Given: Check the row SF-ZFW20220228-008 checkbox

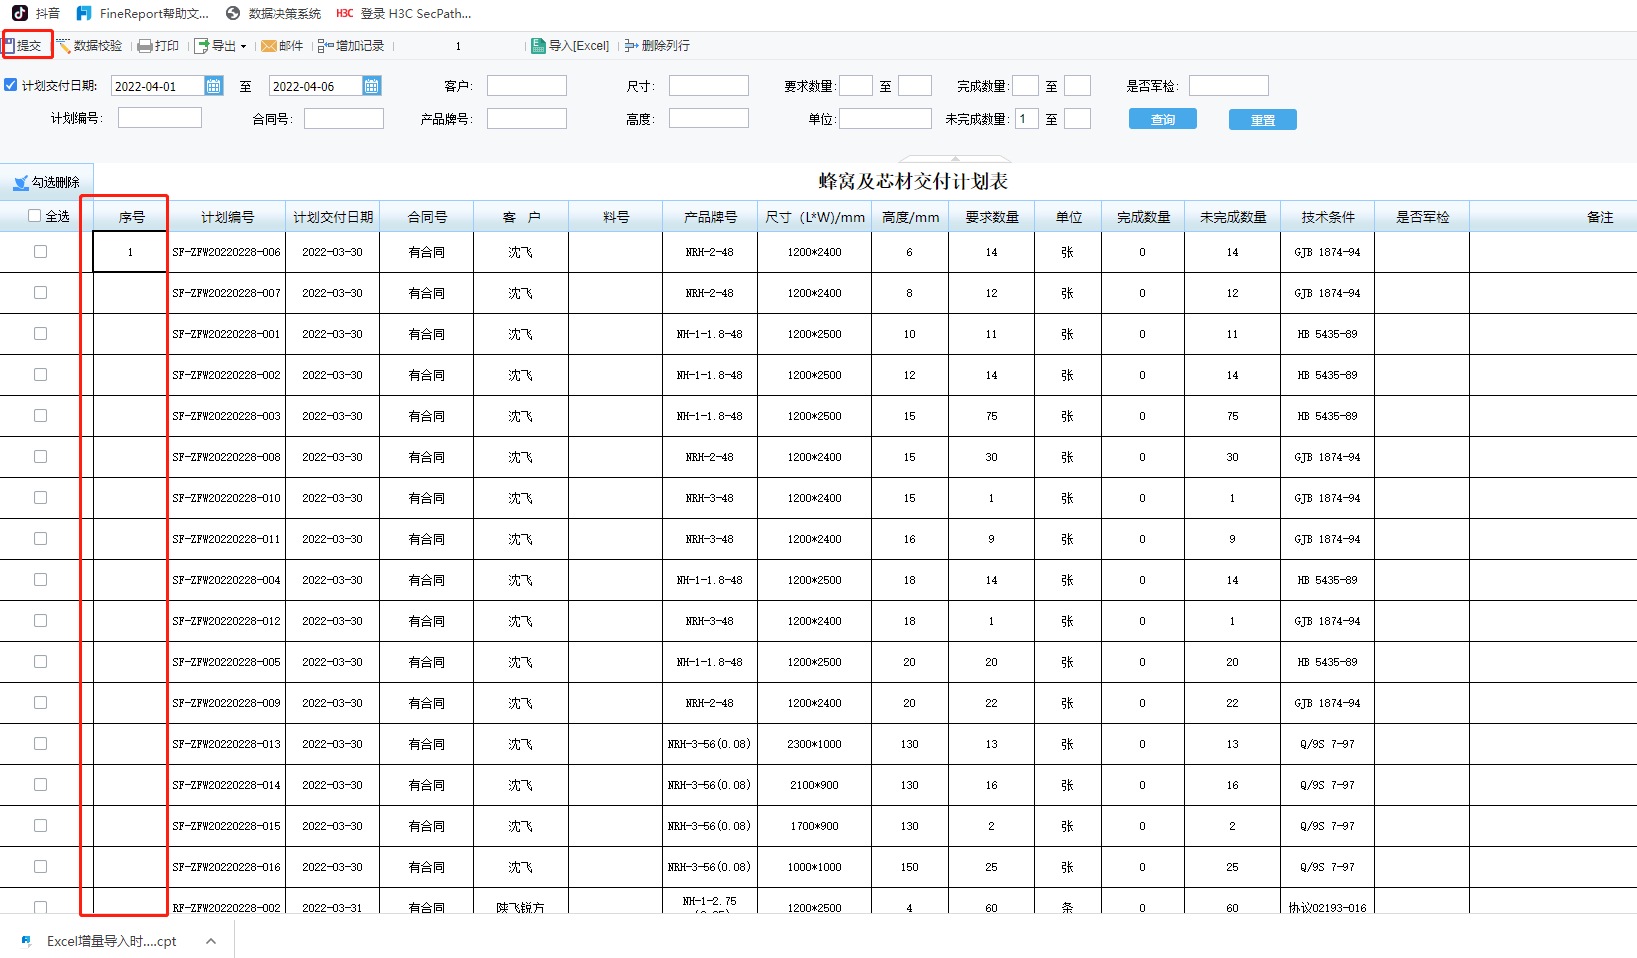Looking at the screenshot, I should tap(40, 457).
